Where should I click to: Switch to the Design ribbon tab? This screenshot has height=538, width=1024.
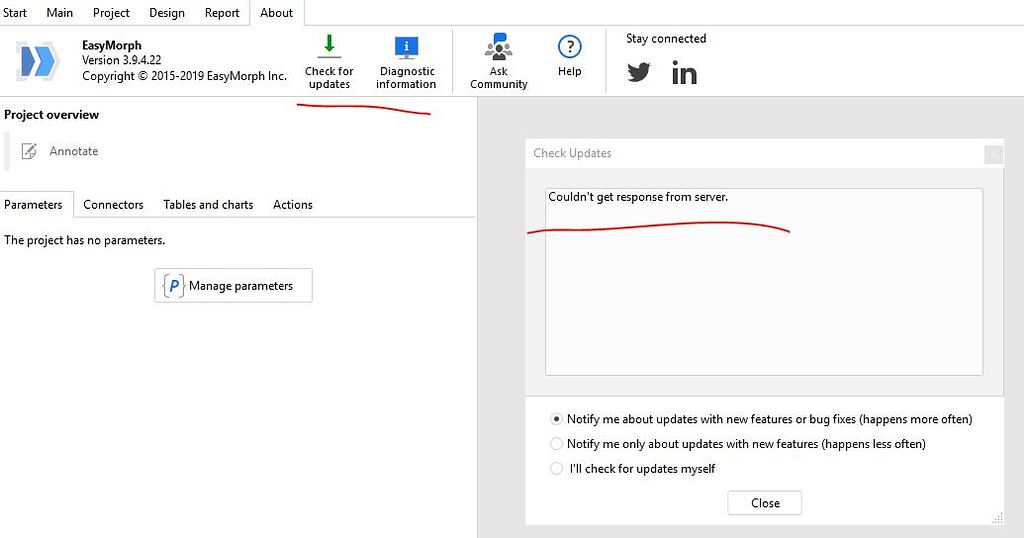pyautogui.click(x=167, y=13)
